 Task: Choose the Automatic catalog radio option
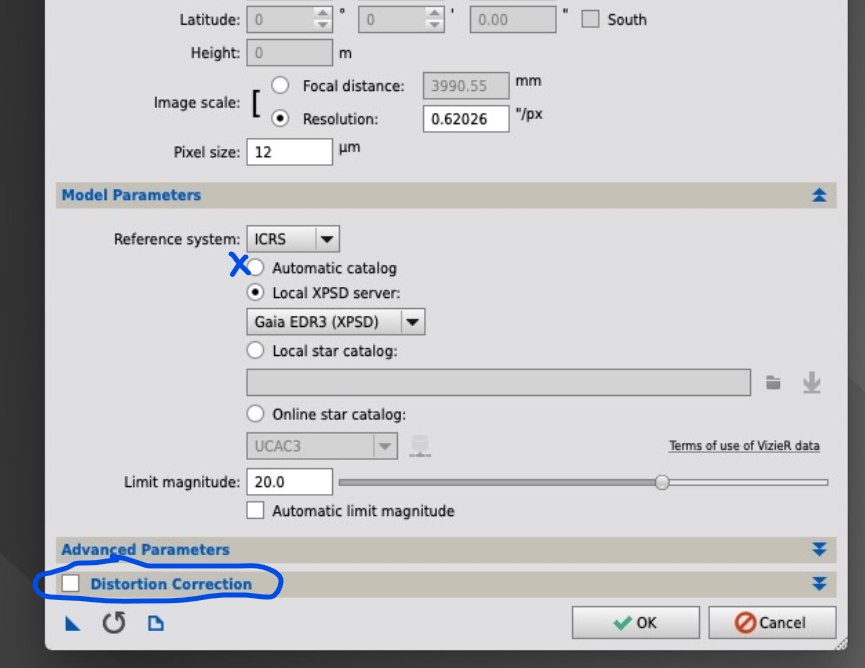pos(255,268)
